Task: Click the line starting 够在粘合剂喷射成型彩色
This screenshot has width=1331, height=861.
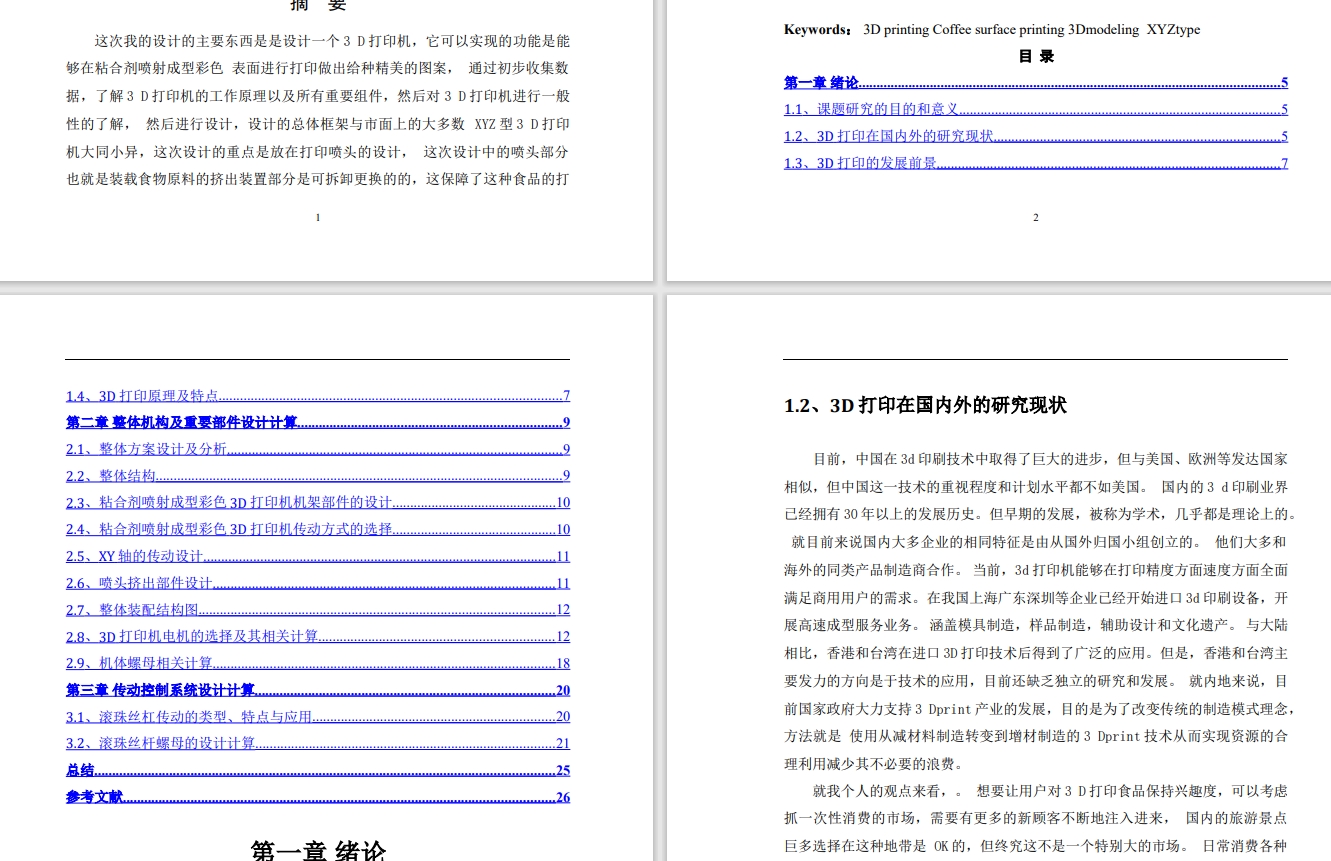Action: pyautogui.click(x=318, y=69)
